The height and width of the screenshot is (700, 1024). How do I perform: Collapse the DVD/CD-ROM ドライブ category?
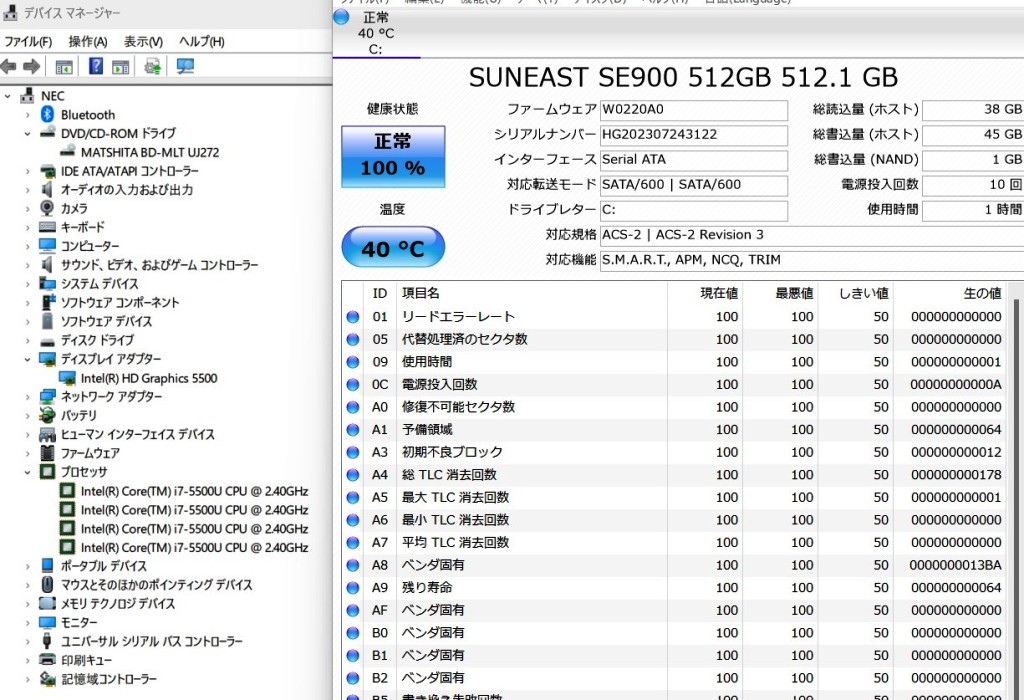(27, 134)
